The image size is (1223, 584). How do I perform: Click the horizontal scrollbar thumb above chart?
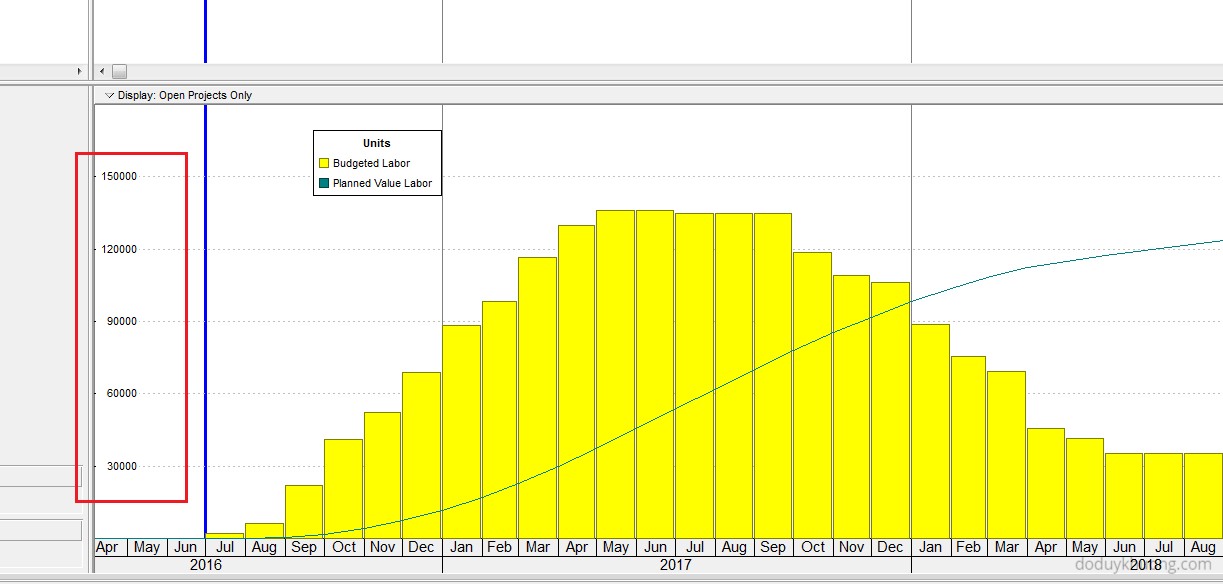(119, 71)
